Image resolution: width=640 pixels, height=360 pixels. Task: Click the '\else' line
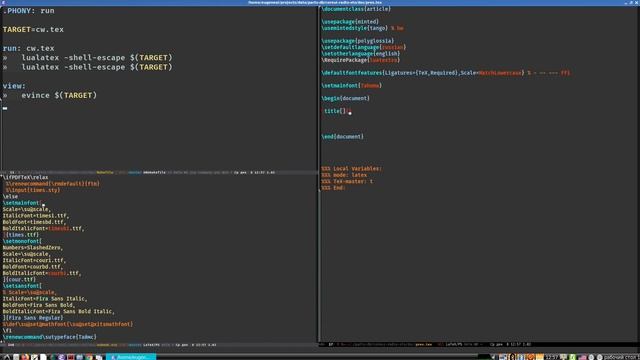(10, 196)
